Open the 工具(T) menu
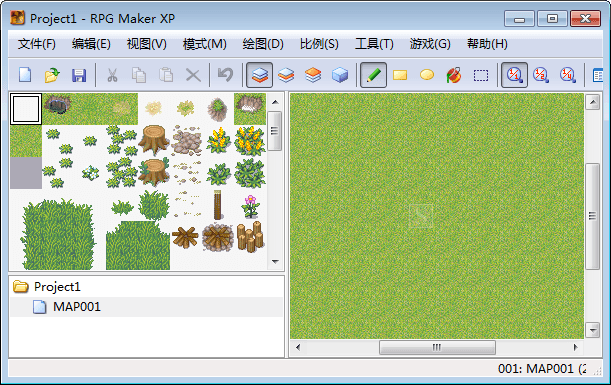This screenshot has width=611, height=385. point(374,44)
